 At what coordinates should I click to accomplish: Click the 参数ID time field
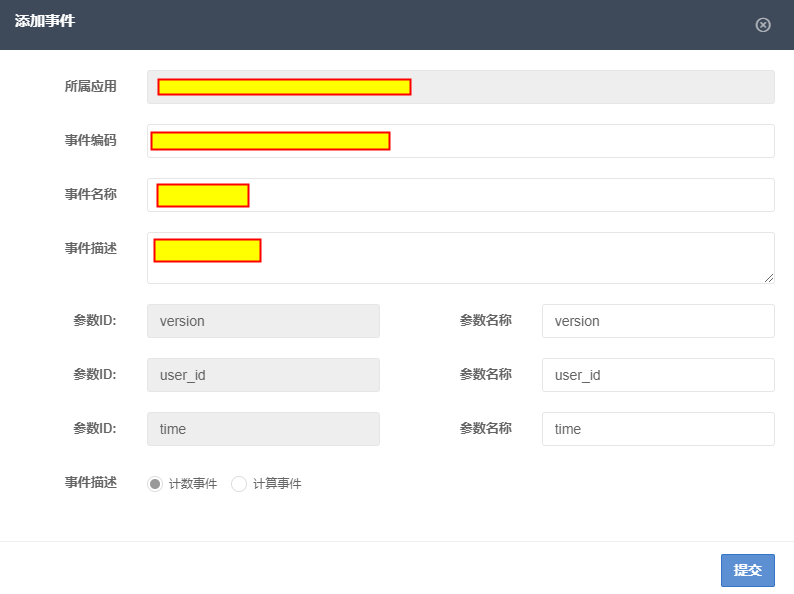pos(263,429)
